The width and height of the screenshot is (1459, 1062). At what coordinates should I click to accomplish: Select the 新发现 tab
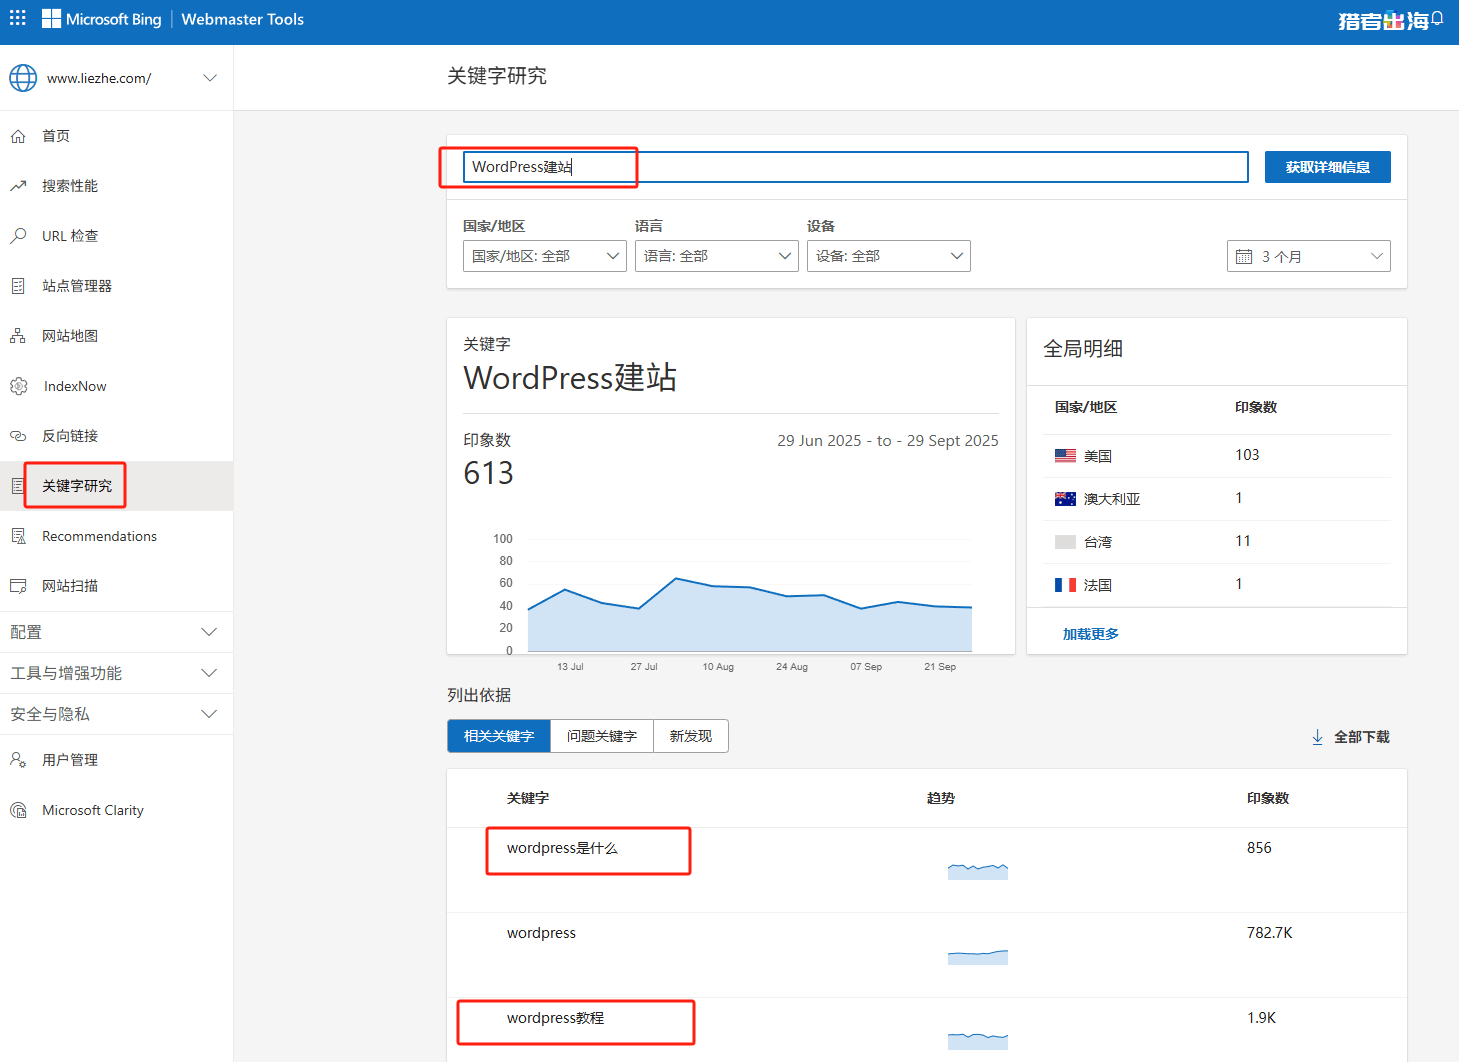[690, 735]
